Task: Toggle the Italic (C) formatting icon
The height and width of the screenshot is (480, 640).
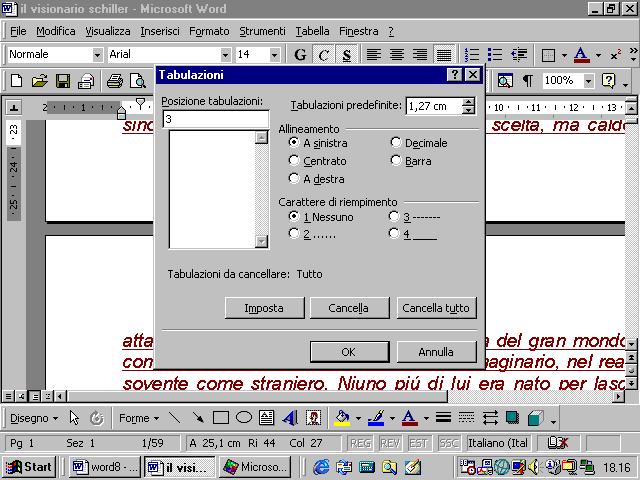Action: coord(324,54)
